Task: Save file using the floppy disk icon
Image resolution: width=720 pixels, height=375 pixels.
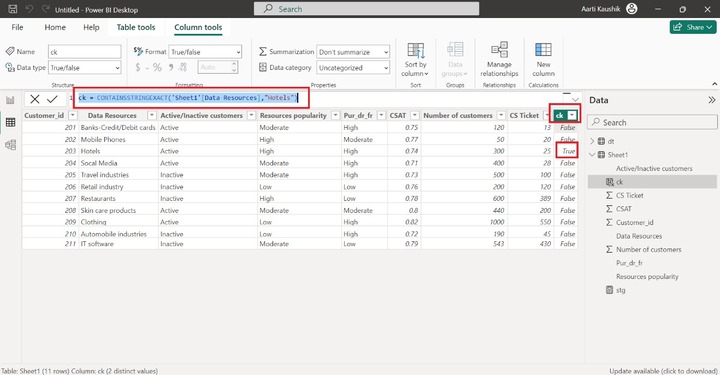Action: [13, 9]
